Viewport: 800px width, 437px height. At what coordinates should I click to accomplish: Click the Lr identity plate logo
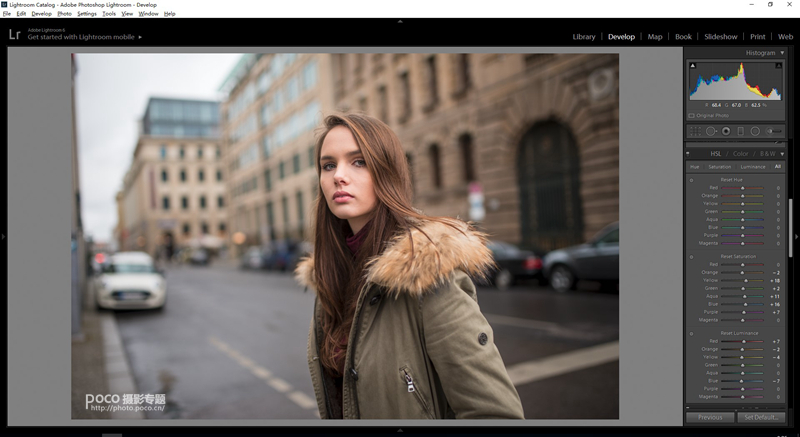(x=15, y=35)
